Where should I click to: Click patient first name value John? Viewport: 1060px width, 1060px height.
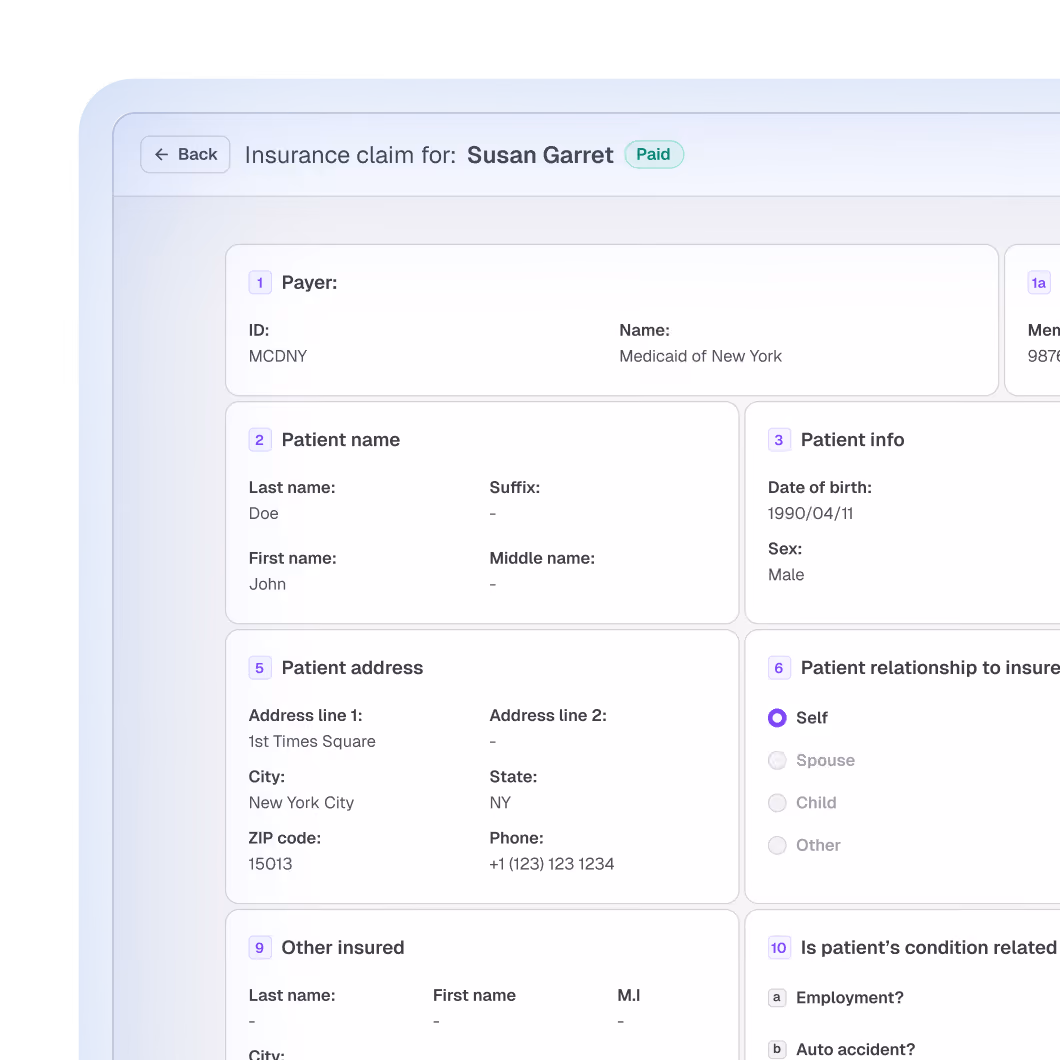[268, 584]
